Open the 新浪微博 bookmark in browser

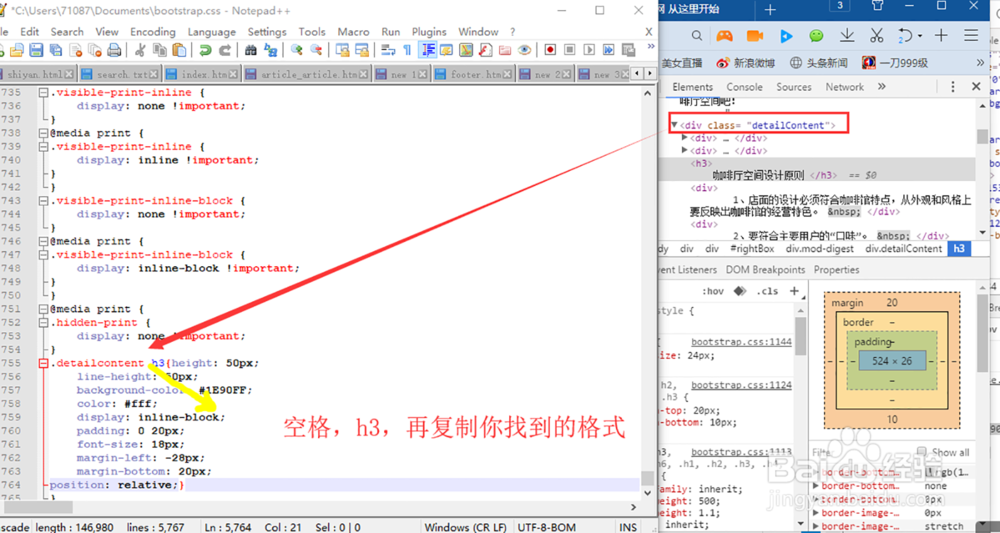point(745,62)
